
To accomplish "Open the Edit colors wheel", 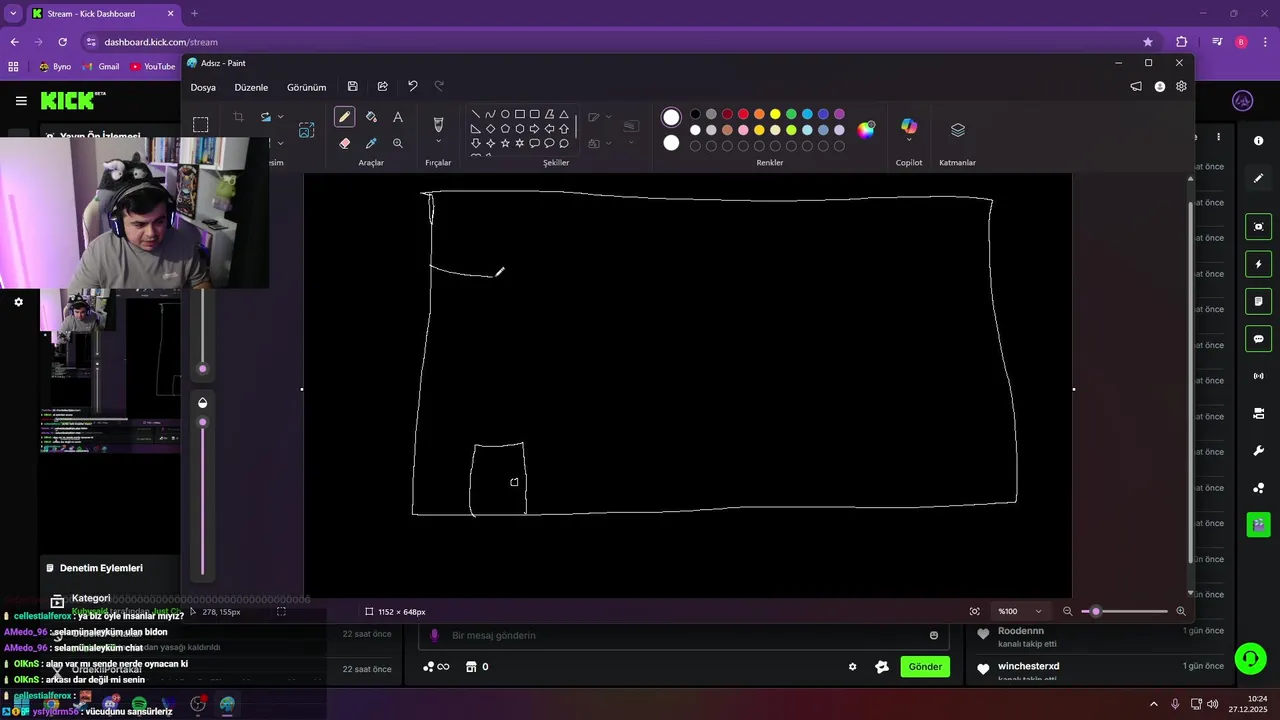I will (866, 129).
